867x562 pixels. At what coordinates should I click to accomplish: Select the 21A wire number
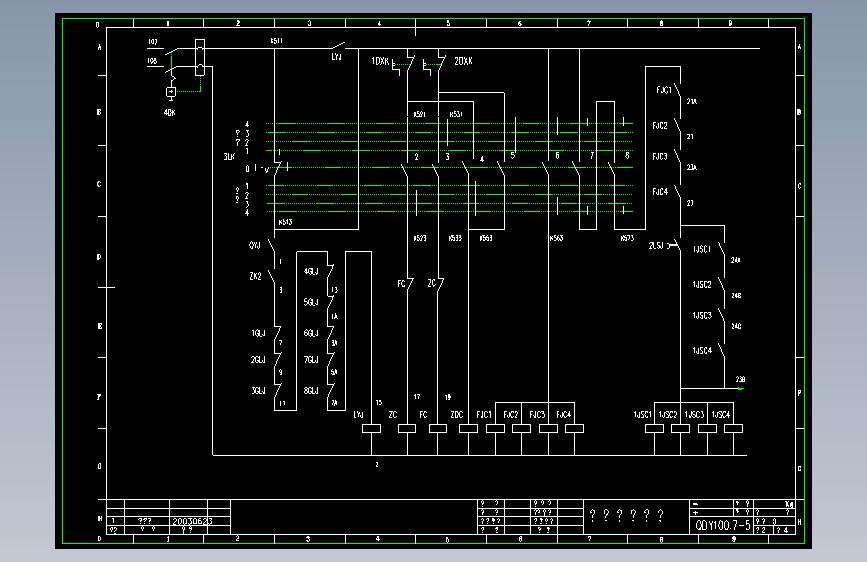pyautogui.click(x=692, y=101)
